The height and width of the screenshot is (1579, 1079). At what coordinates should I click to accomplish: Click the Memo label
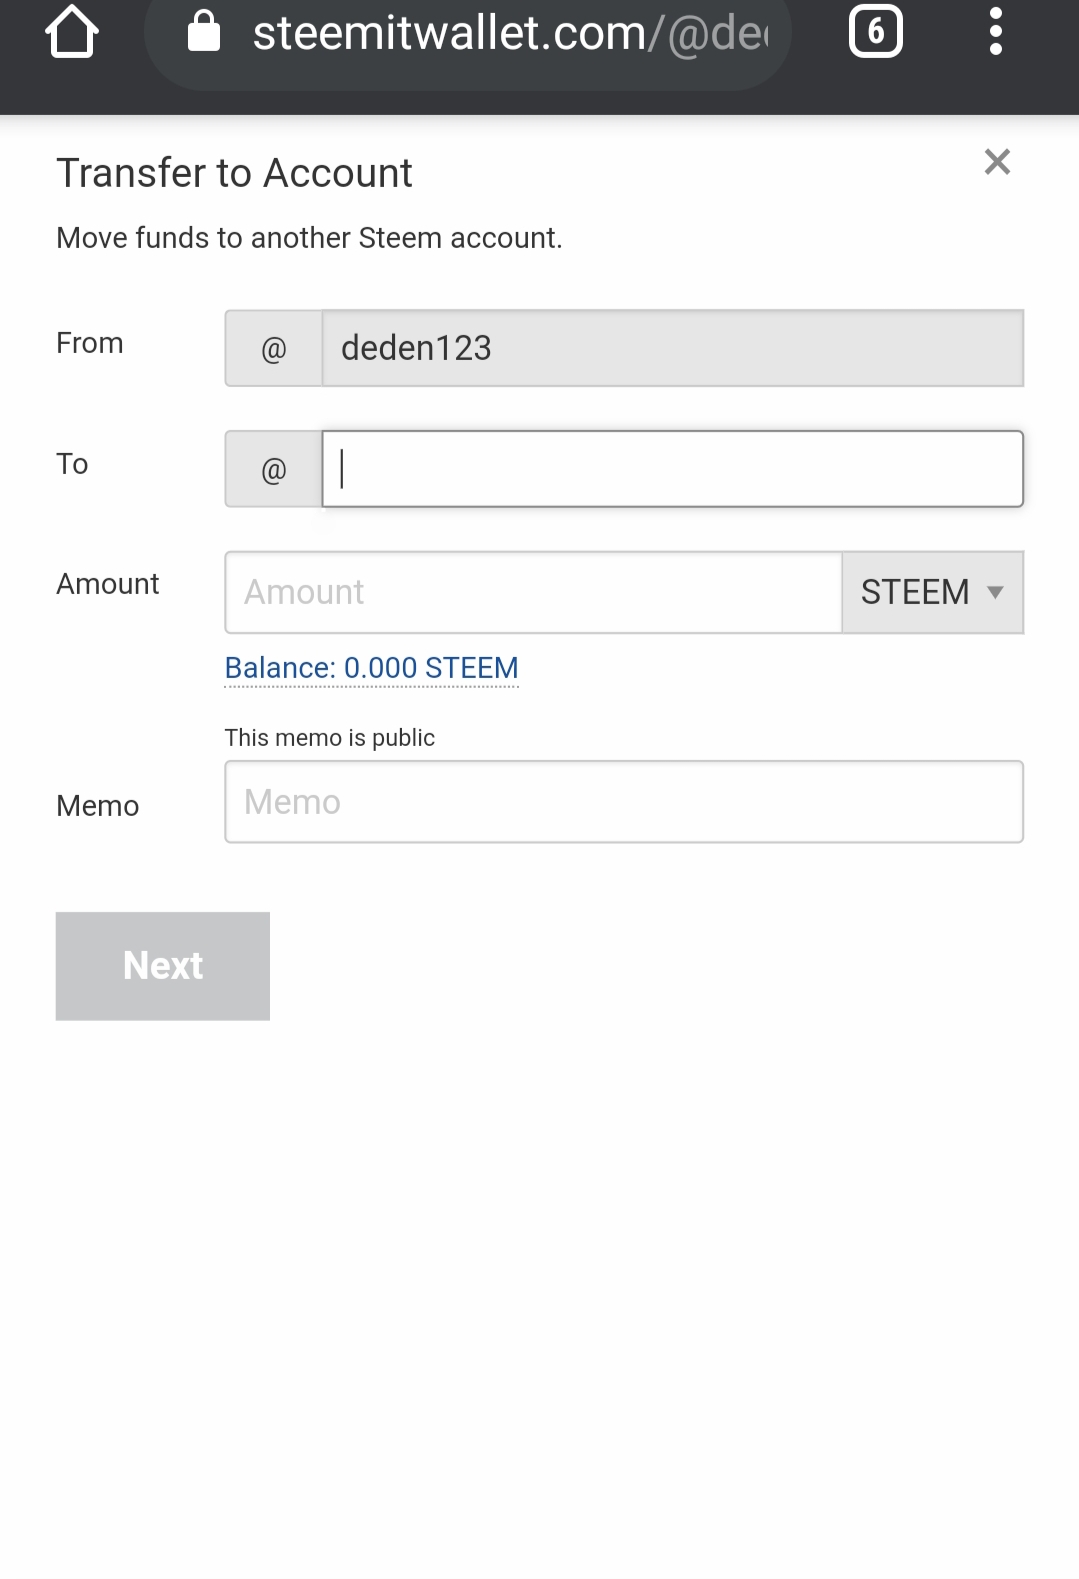tap(97, 806)
